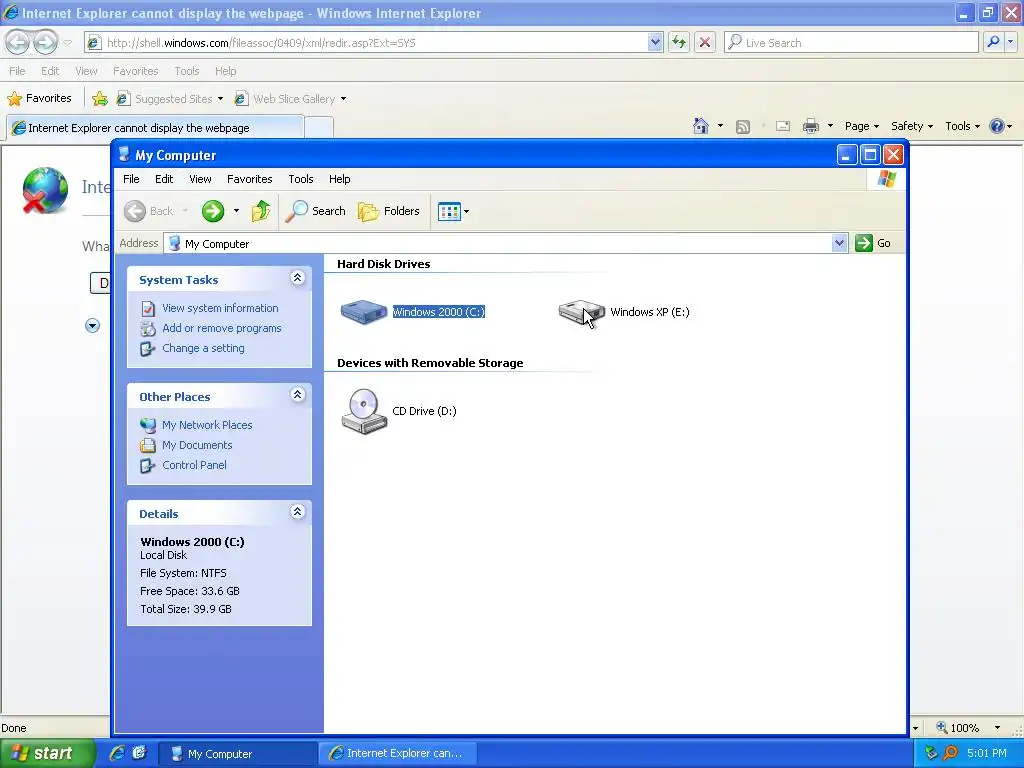Open a new tab in Internet Explorer

pos(319,127)
